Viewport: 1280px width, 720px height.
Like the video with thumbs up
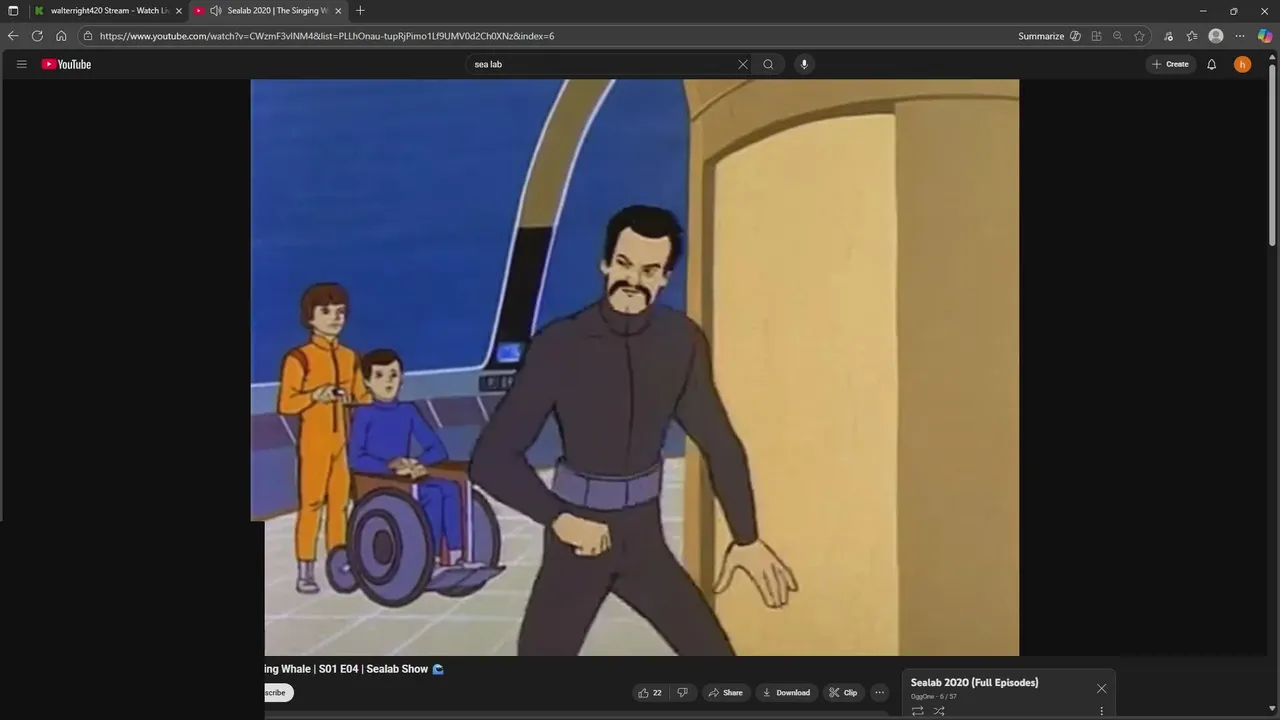(650, 692)
